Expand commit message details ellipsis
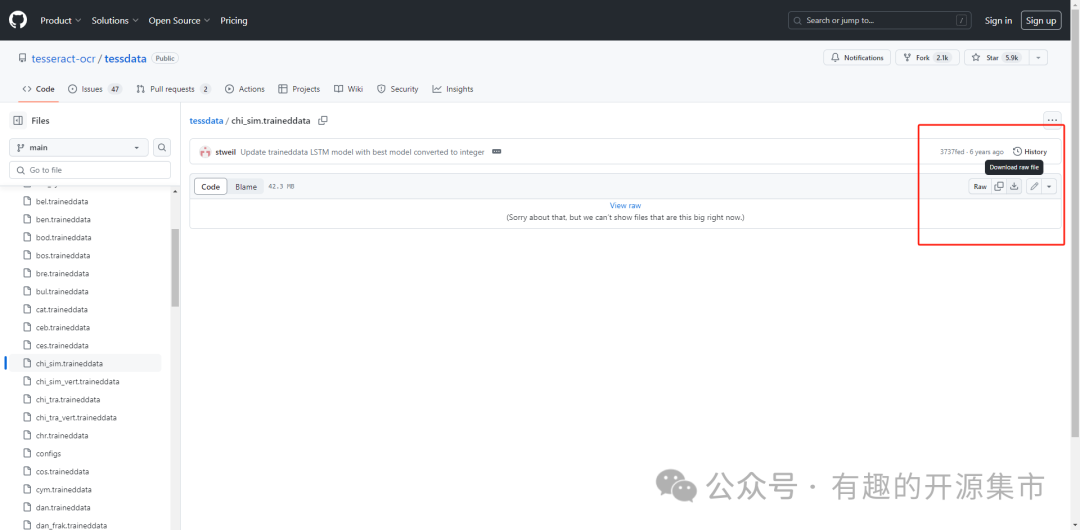Screen dimensions: 1080x530 pos(497,152)
